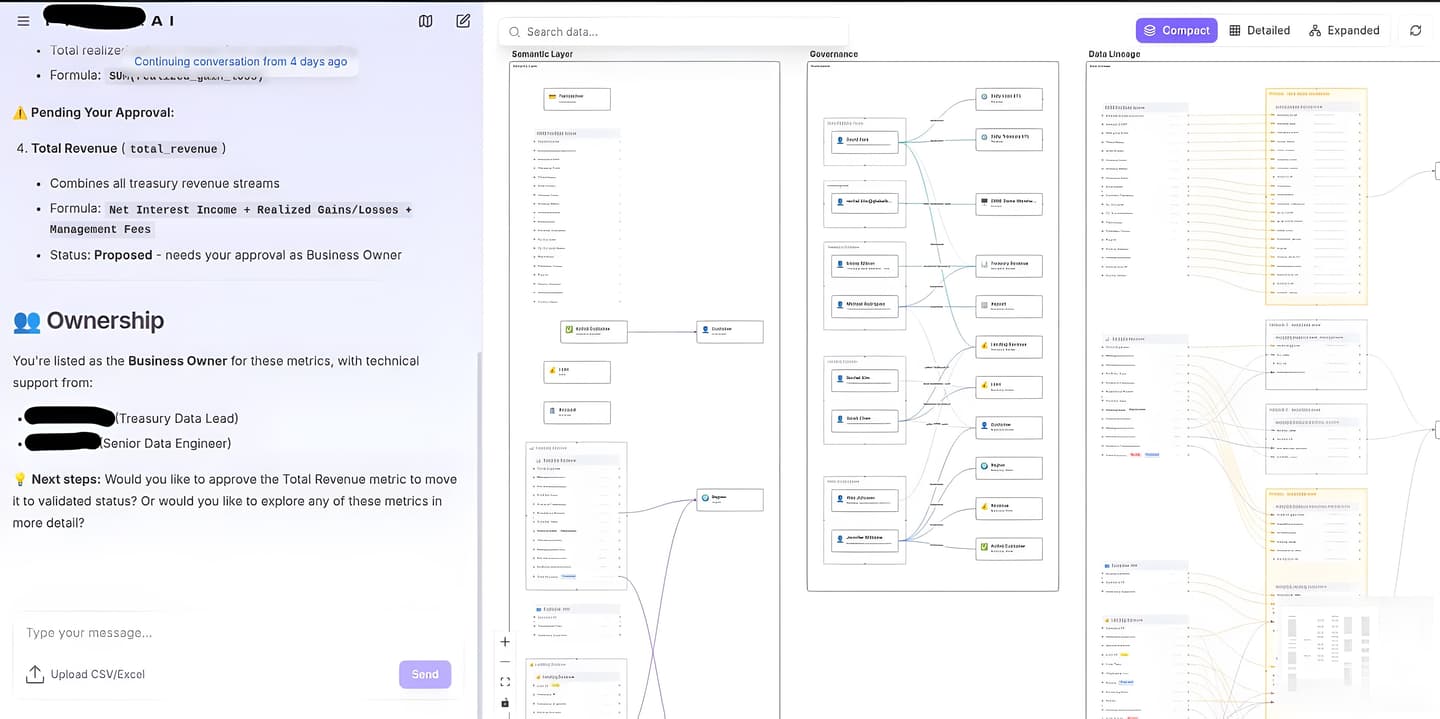Zoom out on the lineage canvas
This screenshot has height=719, width=1440.
coord(504,661)
